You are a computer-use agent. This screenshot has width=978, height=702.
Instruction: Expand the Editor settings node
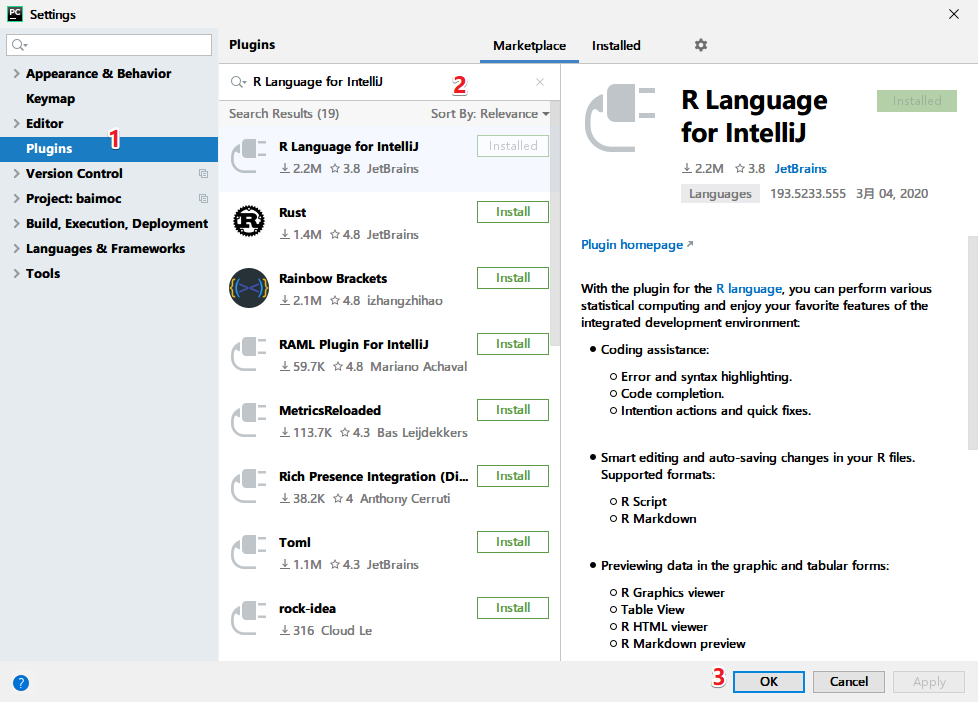tap(16, 124)
